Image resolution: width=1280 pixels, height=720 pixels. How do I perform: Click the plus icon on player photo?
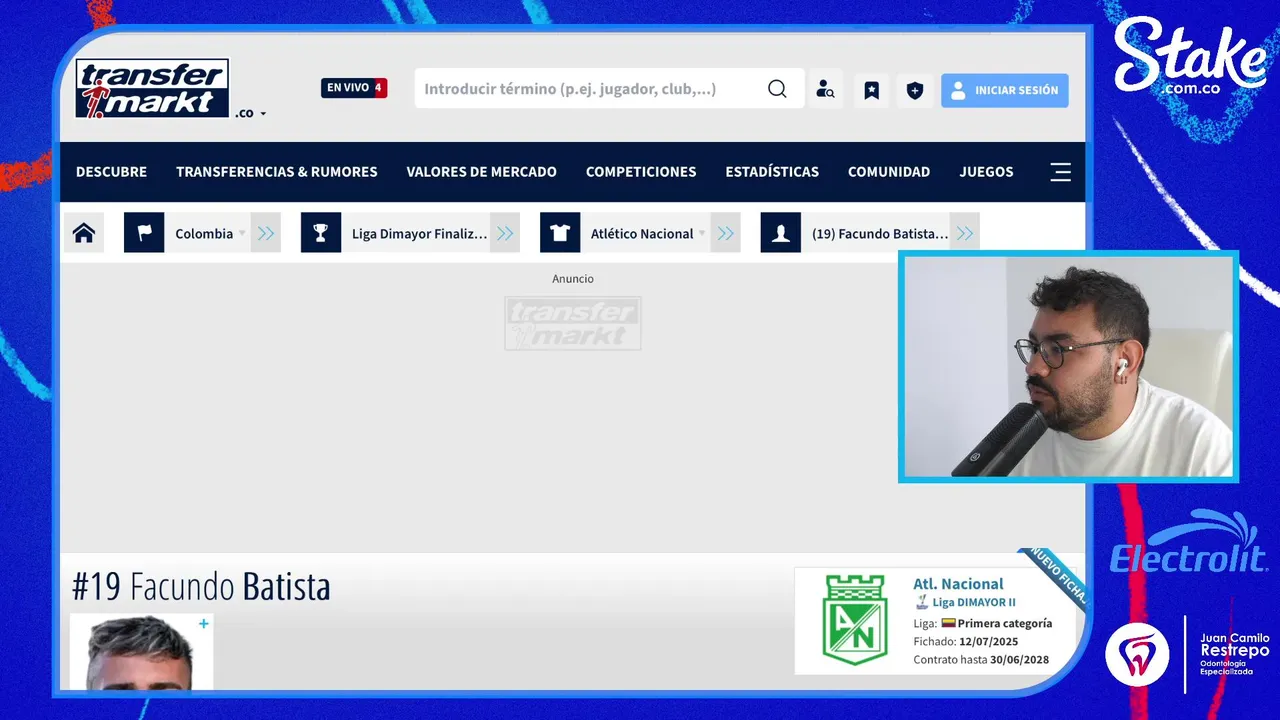[204, 624]
